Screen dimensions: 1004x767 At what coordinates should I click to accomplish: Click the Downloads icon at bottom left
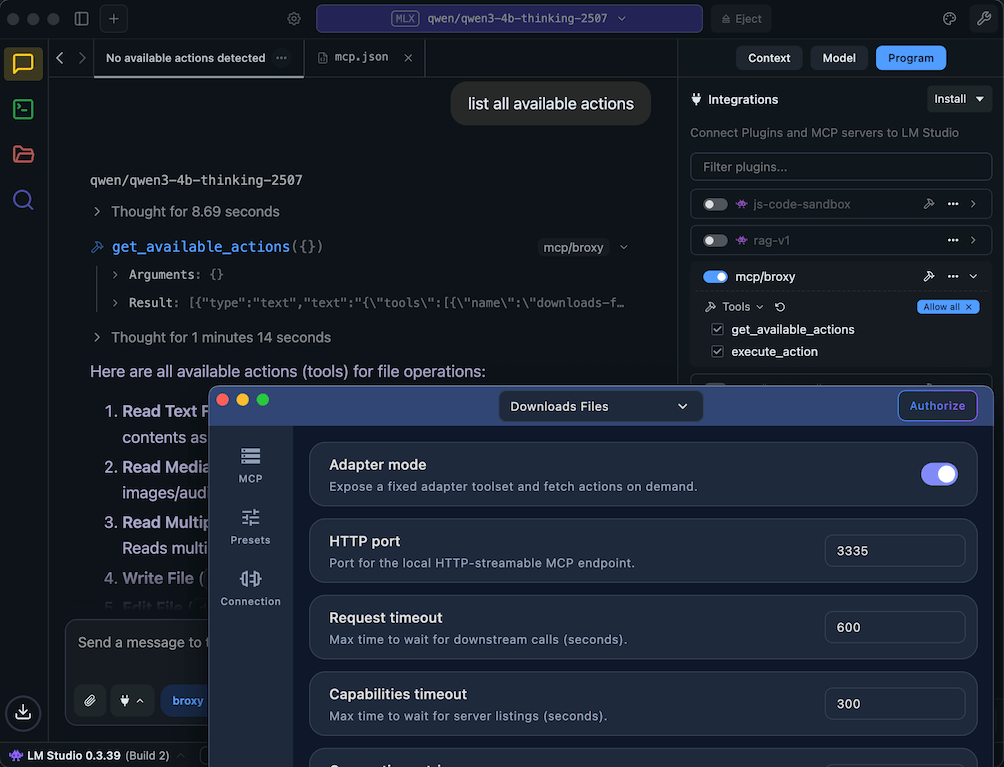23,712
